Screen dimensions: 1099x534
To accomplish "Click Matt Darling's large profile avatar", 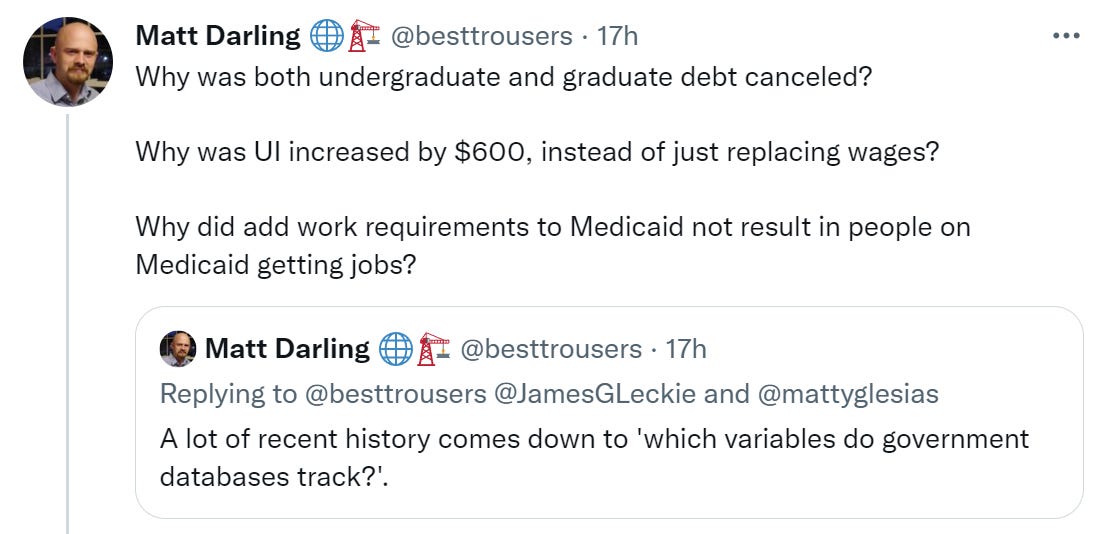I will pos(68,62).
